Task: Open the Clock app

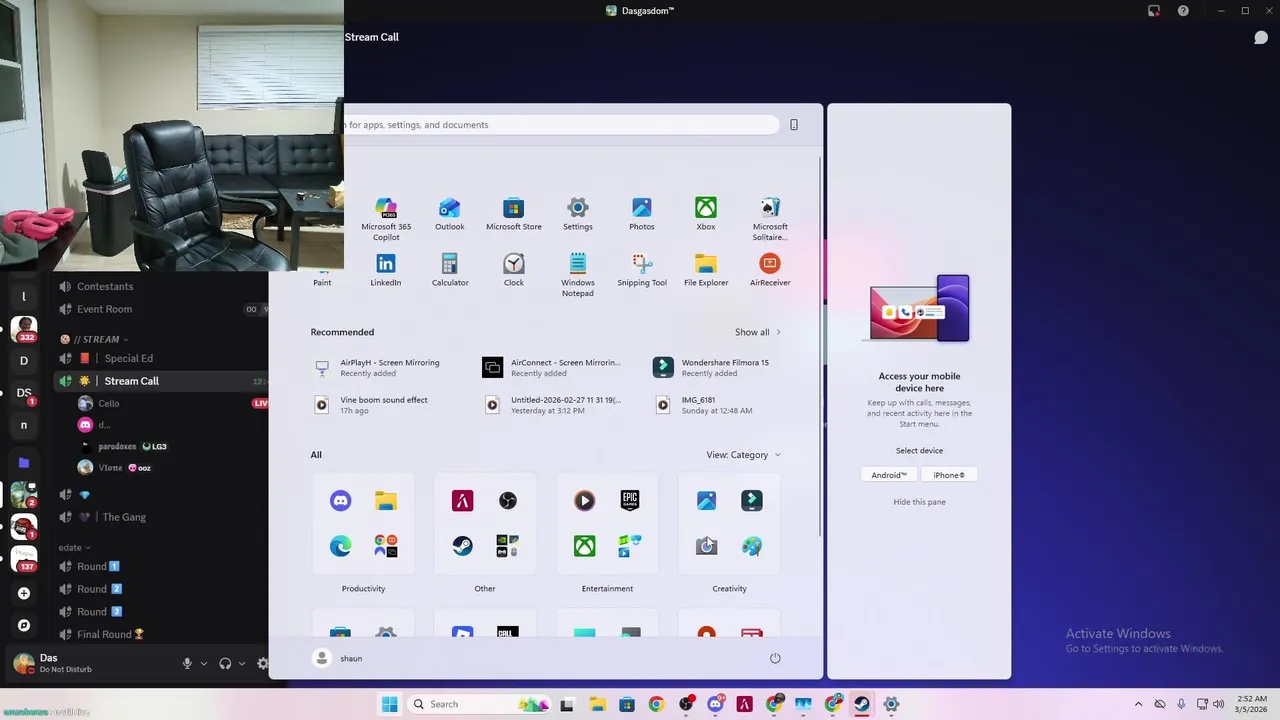Action: (514, 270)
